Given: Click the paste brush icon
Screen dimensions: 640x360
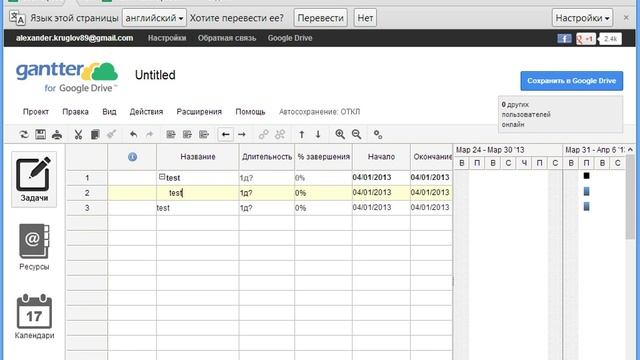Looking at the screenshot, I should 111,134.
